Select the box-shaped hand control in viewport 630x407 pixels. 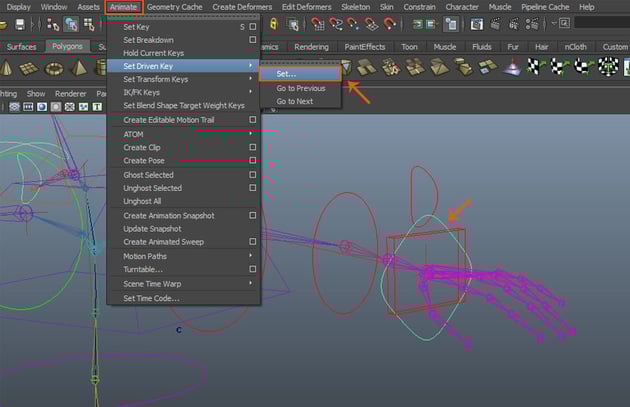[426, 271]
